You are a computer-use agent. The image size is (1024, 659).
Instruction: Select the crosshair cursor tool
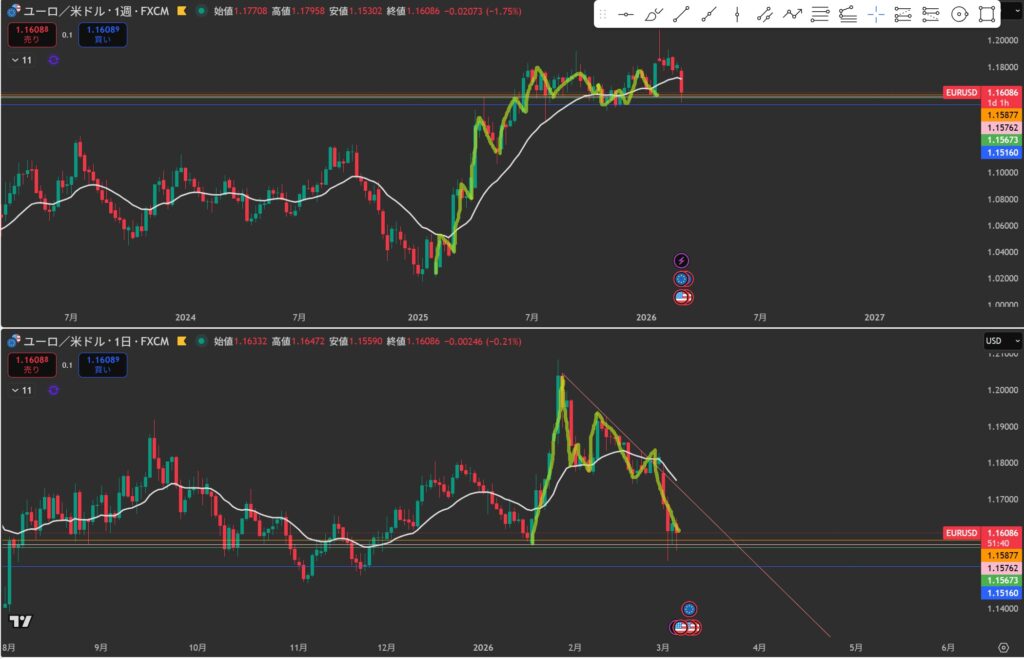point(876,14)
